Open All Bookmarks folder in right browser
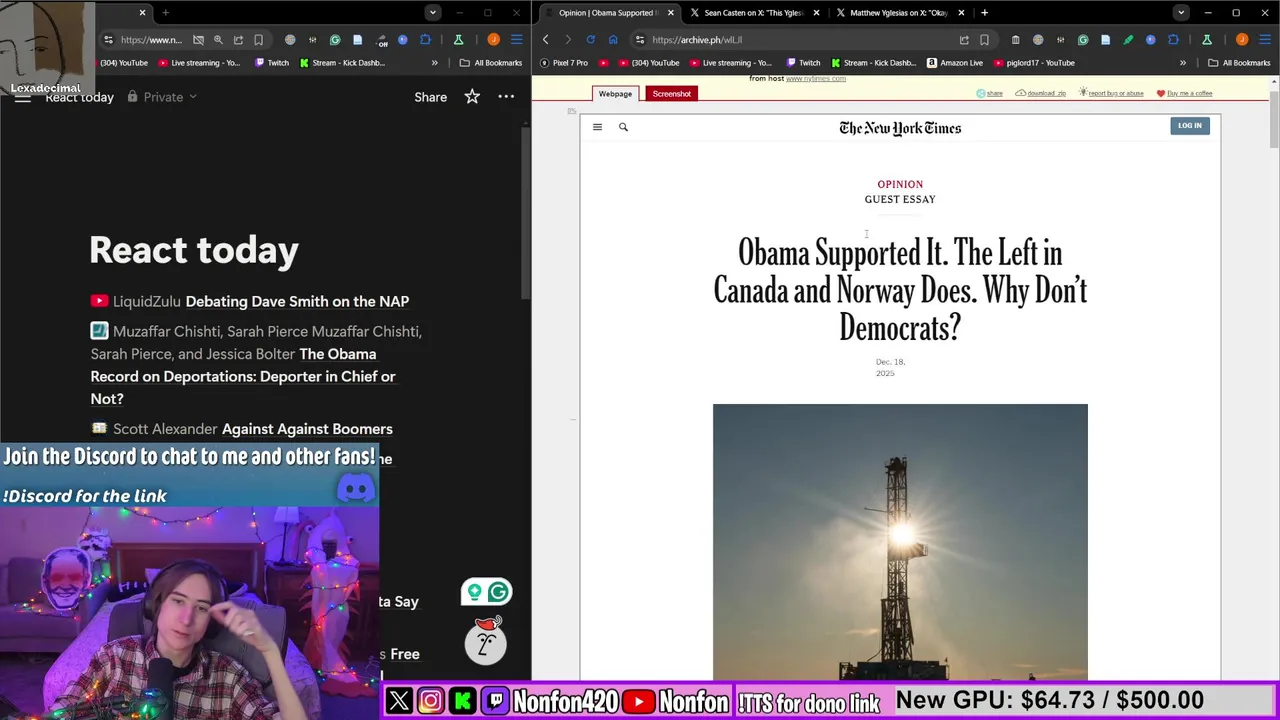 pos(1239,63)
